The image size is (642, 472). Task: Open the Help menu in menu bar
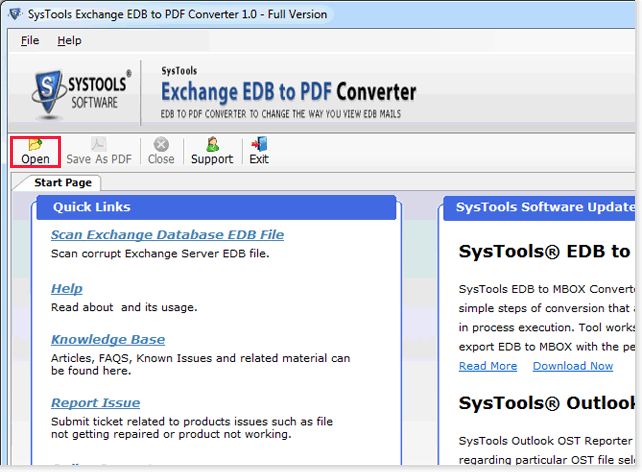[x=69, y=40]
